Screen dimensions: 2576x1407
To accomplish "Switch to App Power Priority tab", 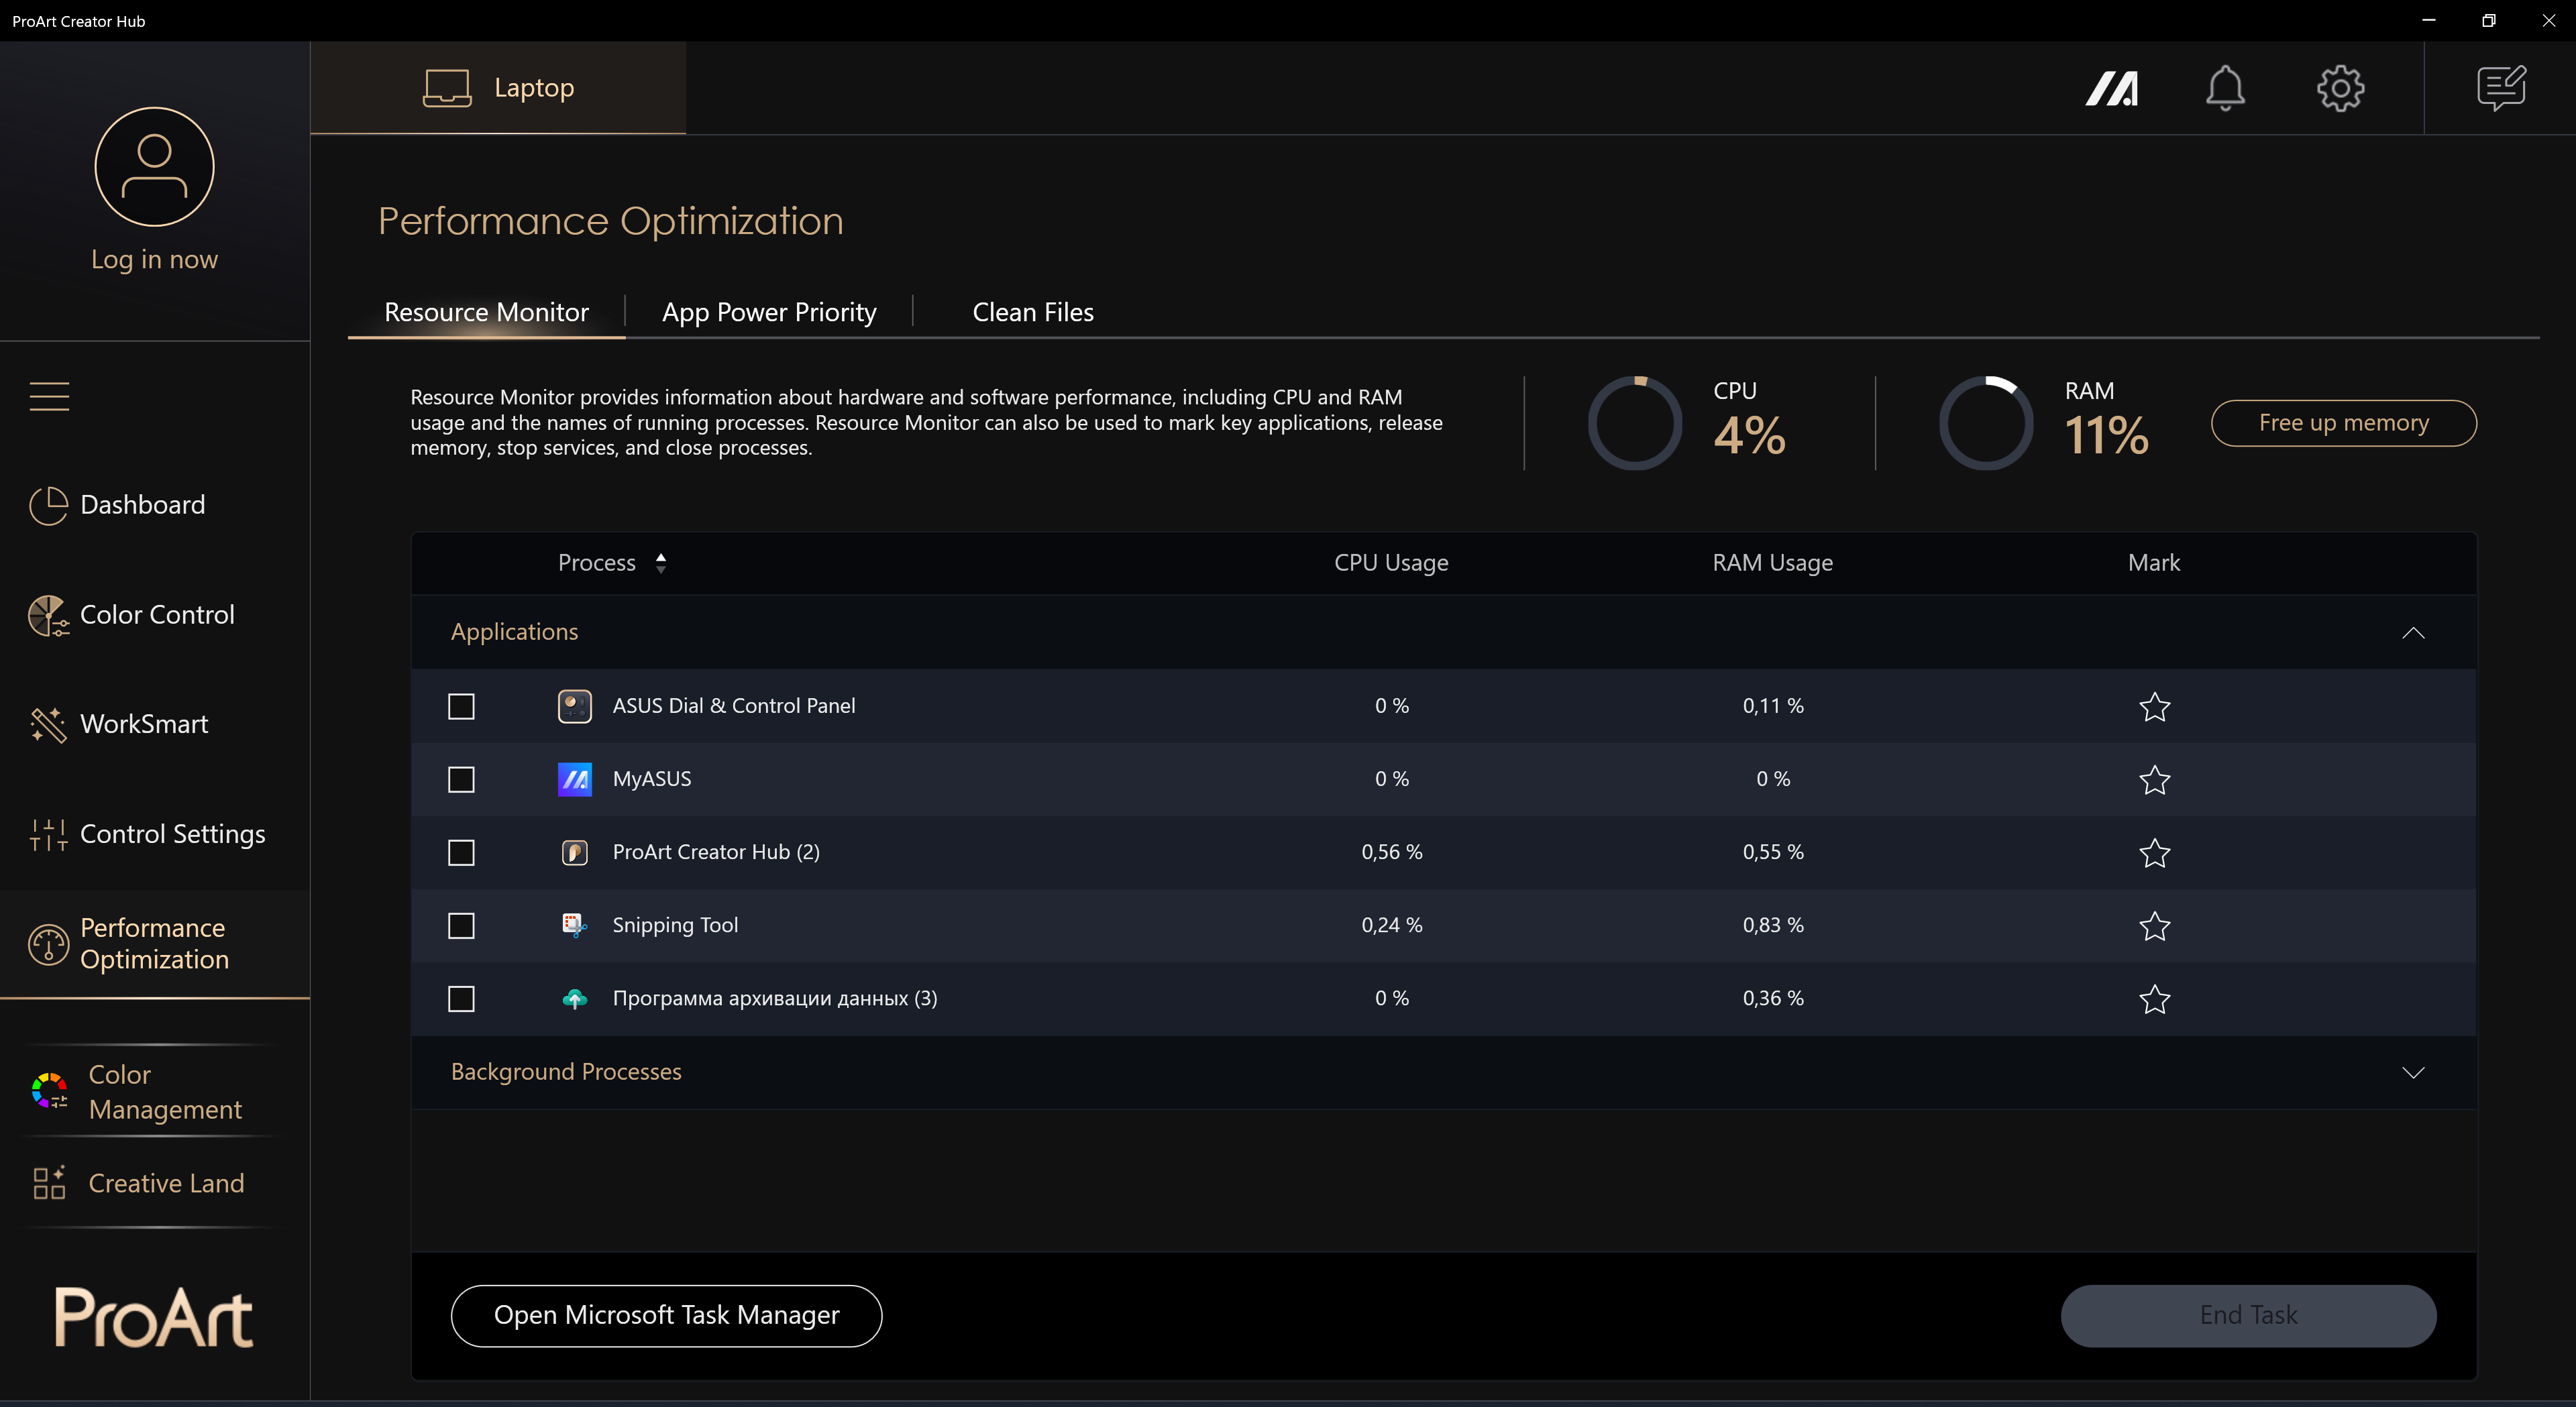I will point(769,312).
